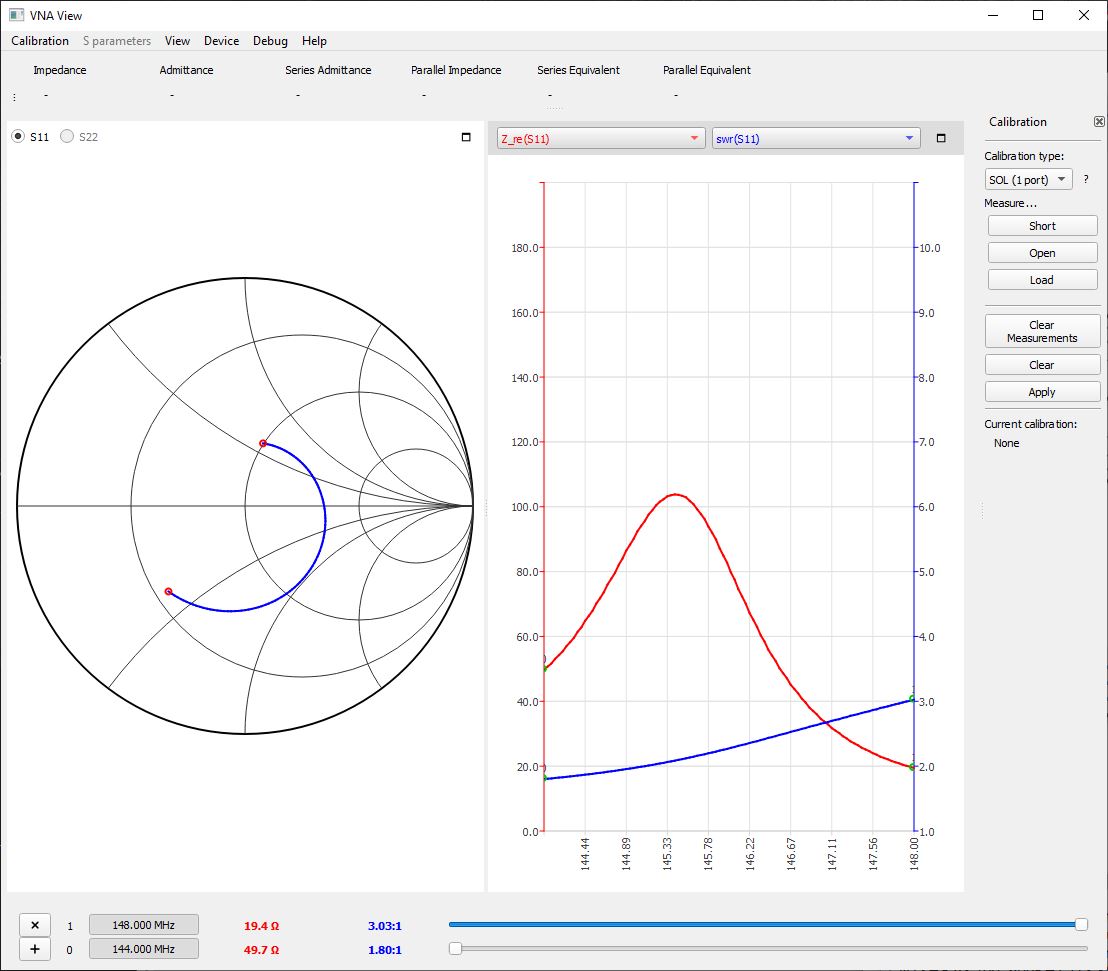Viewport: 1108px width, 971px height.
Task: Click the Series Equivalent label
Action: click(578, 70)
